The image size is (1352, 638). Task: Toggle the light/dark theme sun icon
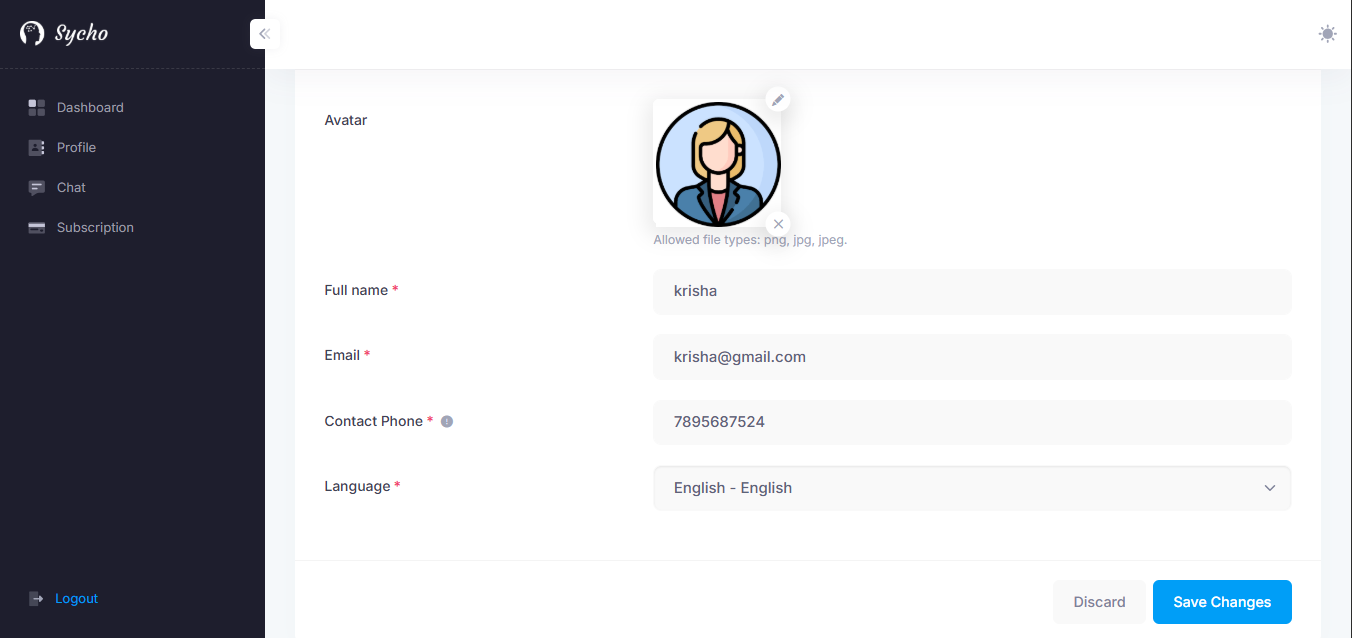click(1327, 34)
